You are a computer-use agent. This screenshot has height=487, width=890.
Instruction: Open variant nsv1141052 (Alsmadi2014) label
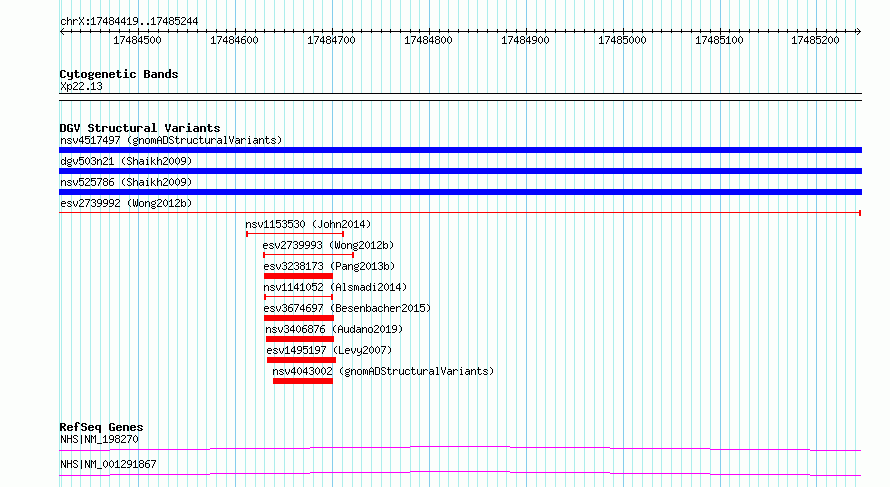(x=335, y=287)
